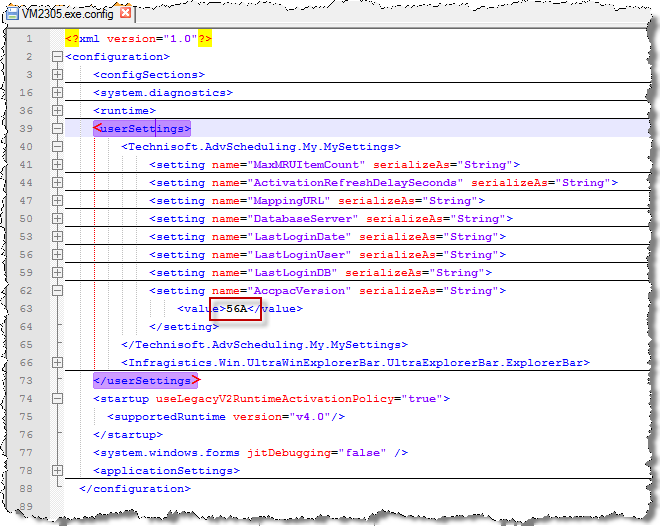
Task: Click line number 88 in the margin
Action: [26, 489]
